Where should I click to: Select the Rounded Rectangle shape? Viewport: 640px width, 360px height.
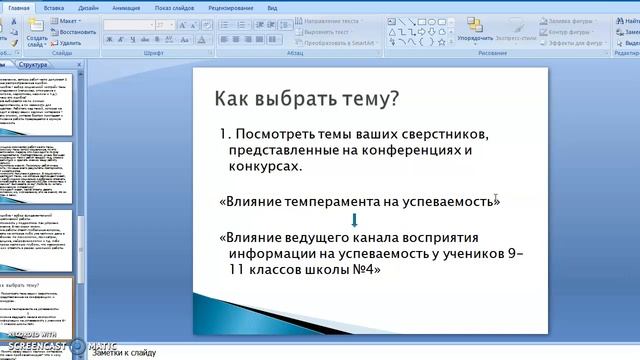pos(441,22)
